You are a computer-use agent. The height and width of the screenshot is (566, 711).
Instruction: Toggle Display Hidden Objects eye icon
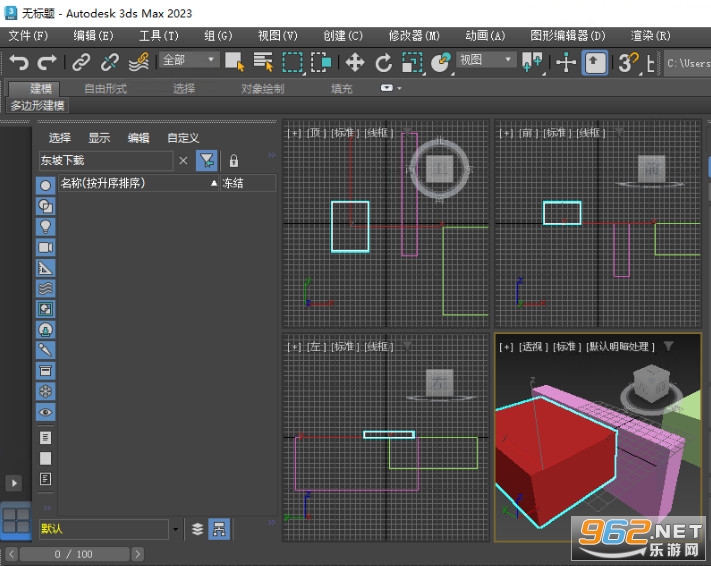[x=45, y=412]
